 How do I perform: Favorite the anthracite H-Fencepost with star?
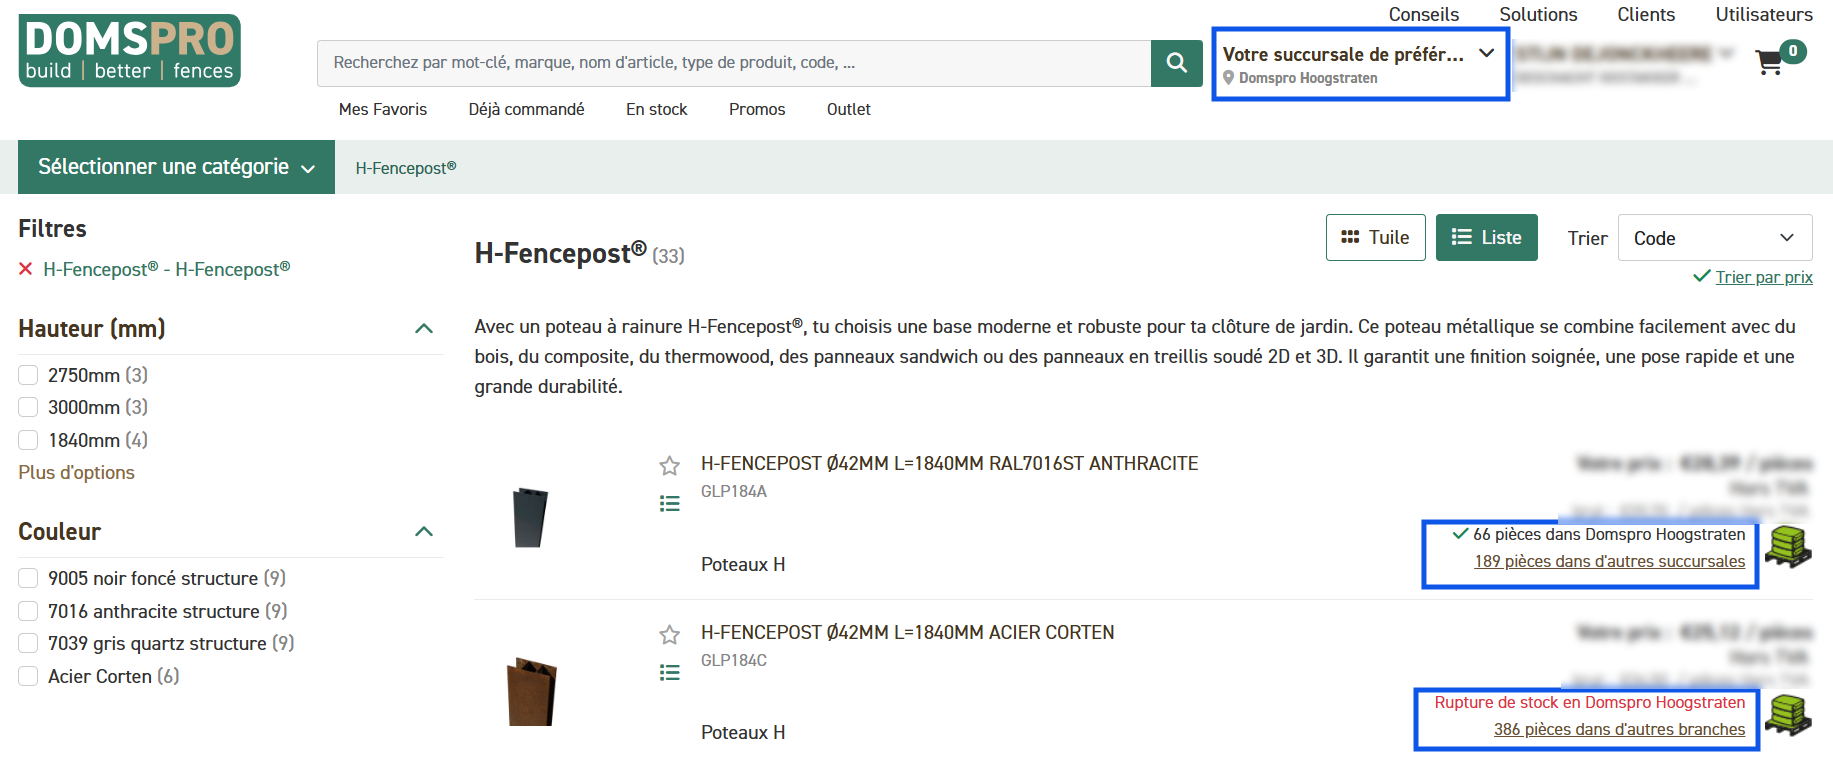tap(670, 465)
